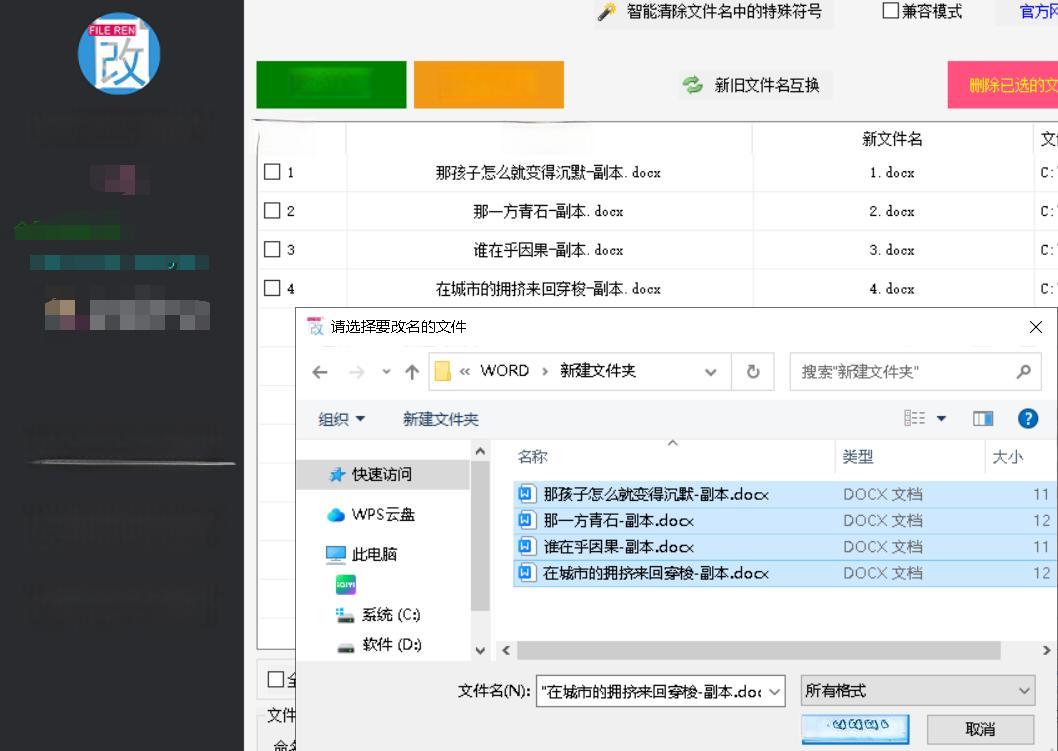Expand the 组织 dropdown menu
This screenshot has width=1058, height=751.
(x=342, y=419)
